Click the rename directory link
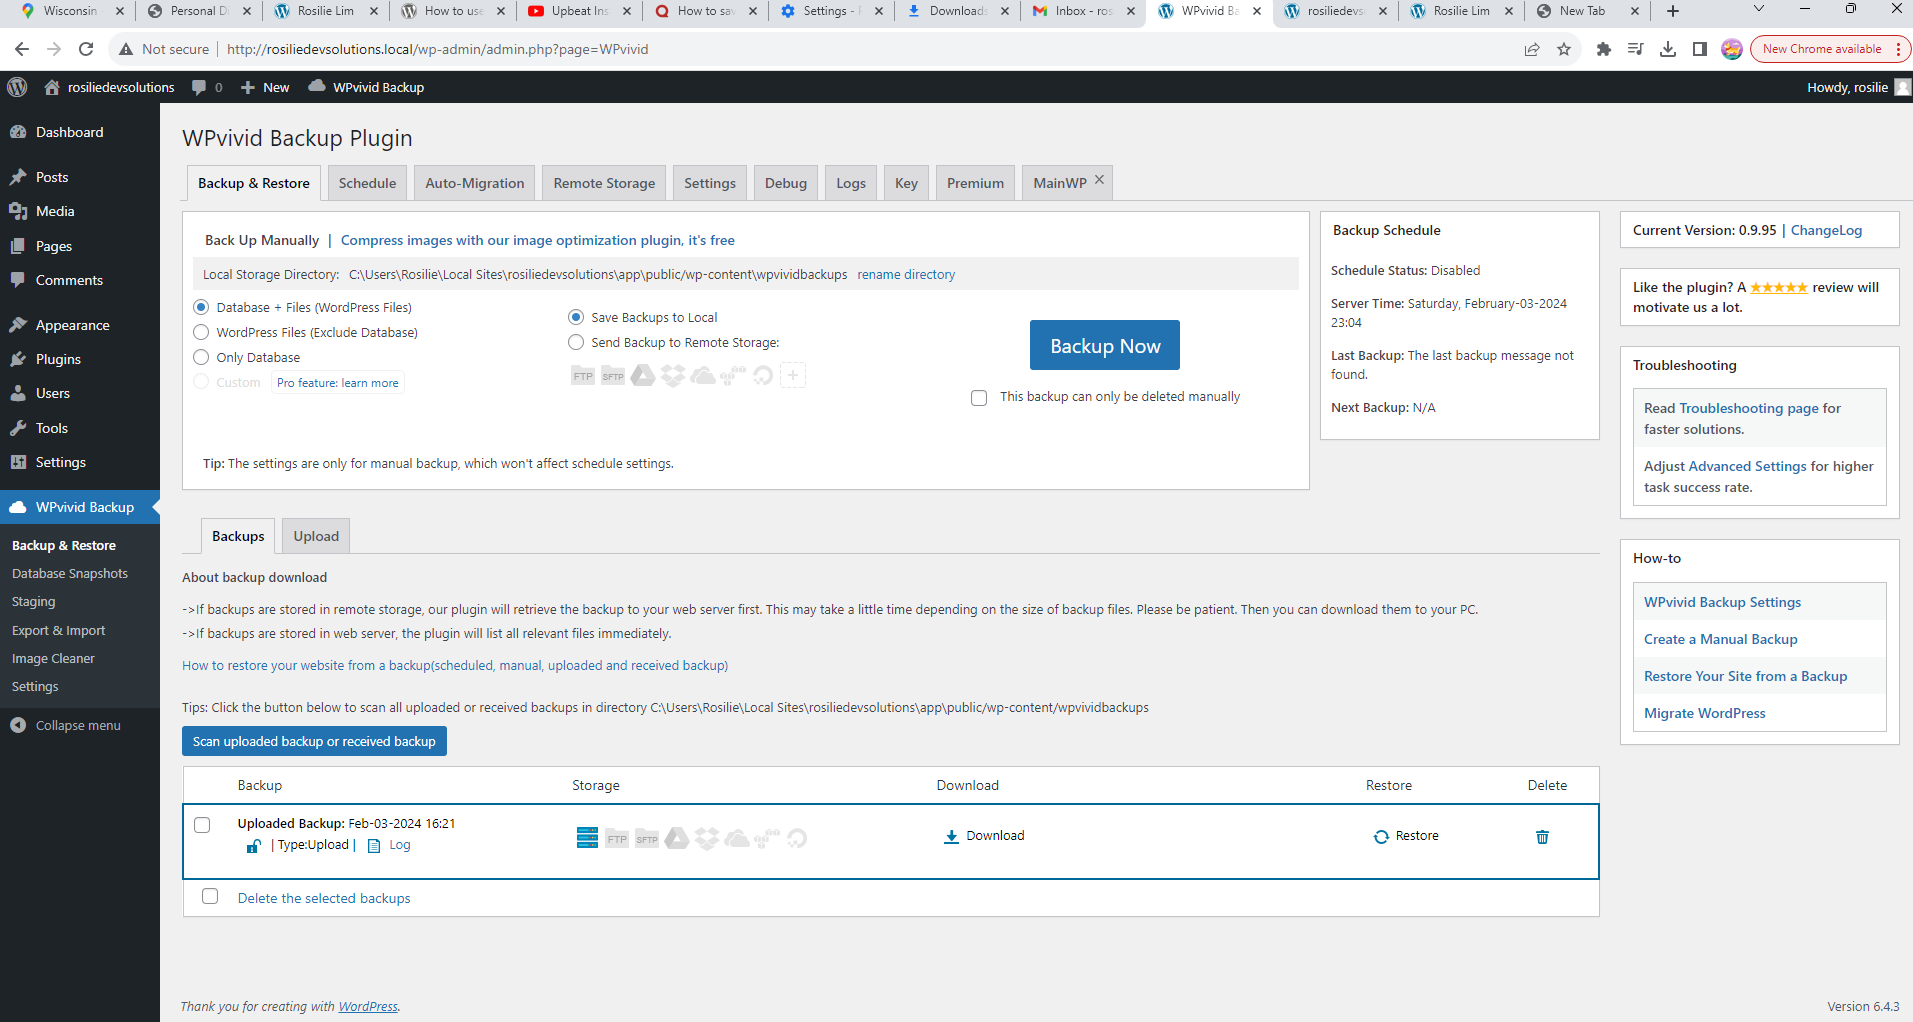 click(906, 274)
